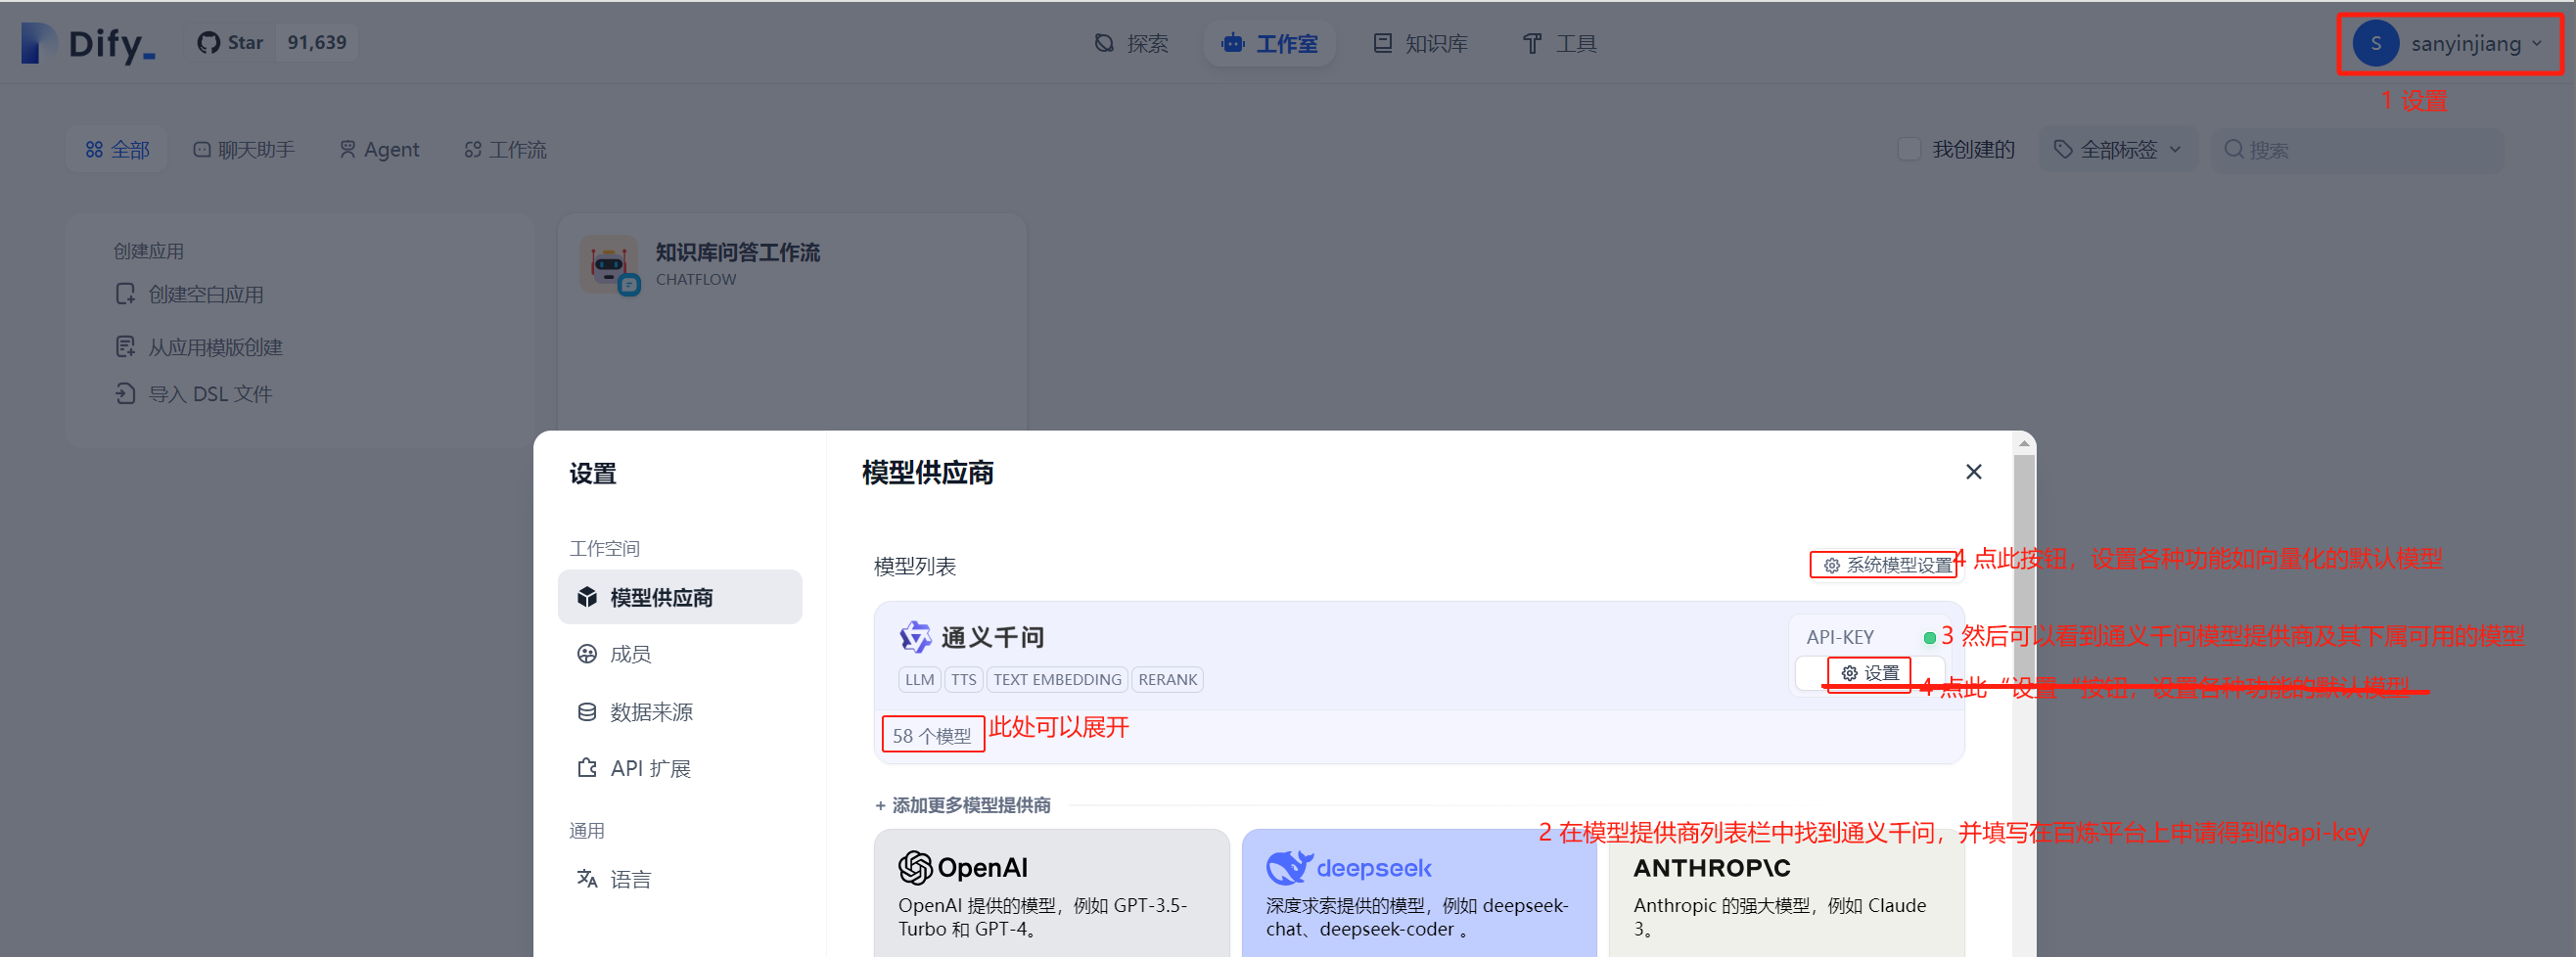Click the RERANK tag on 通义千问

point(1167,679)
